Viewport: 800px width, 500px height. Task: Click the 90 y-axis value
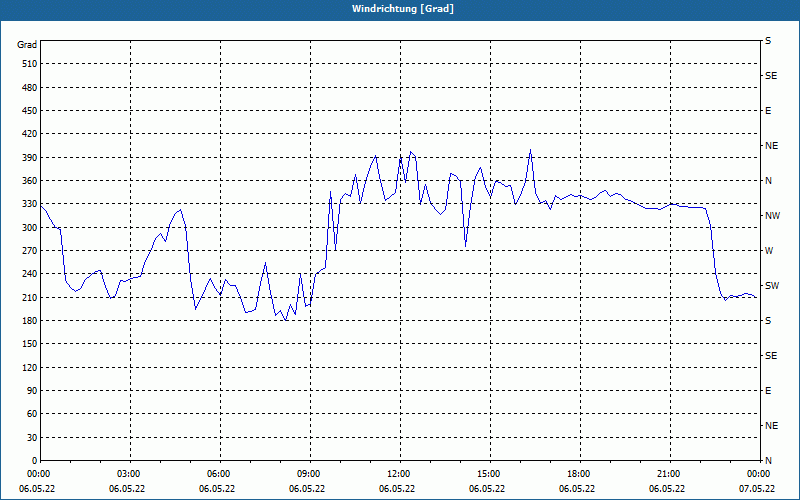tap(32, 391)
